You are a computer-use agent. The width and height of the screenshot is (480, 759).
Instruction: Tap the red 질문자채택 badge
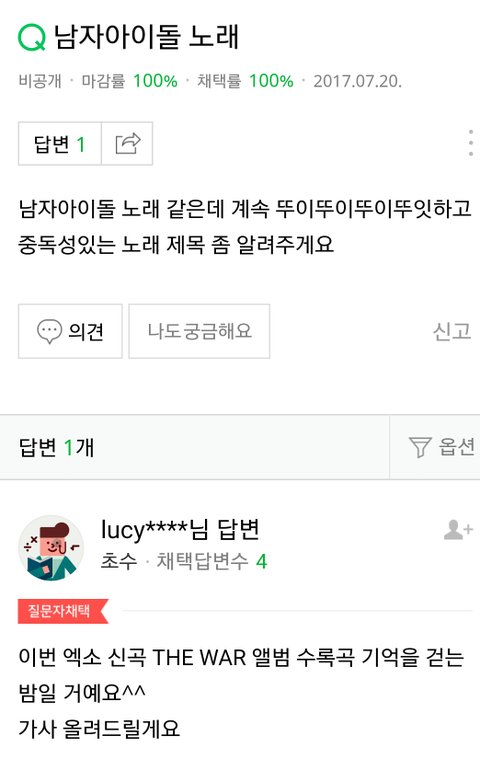pyautogui.click(x=63, y=611)
